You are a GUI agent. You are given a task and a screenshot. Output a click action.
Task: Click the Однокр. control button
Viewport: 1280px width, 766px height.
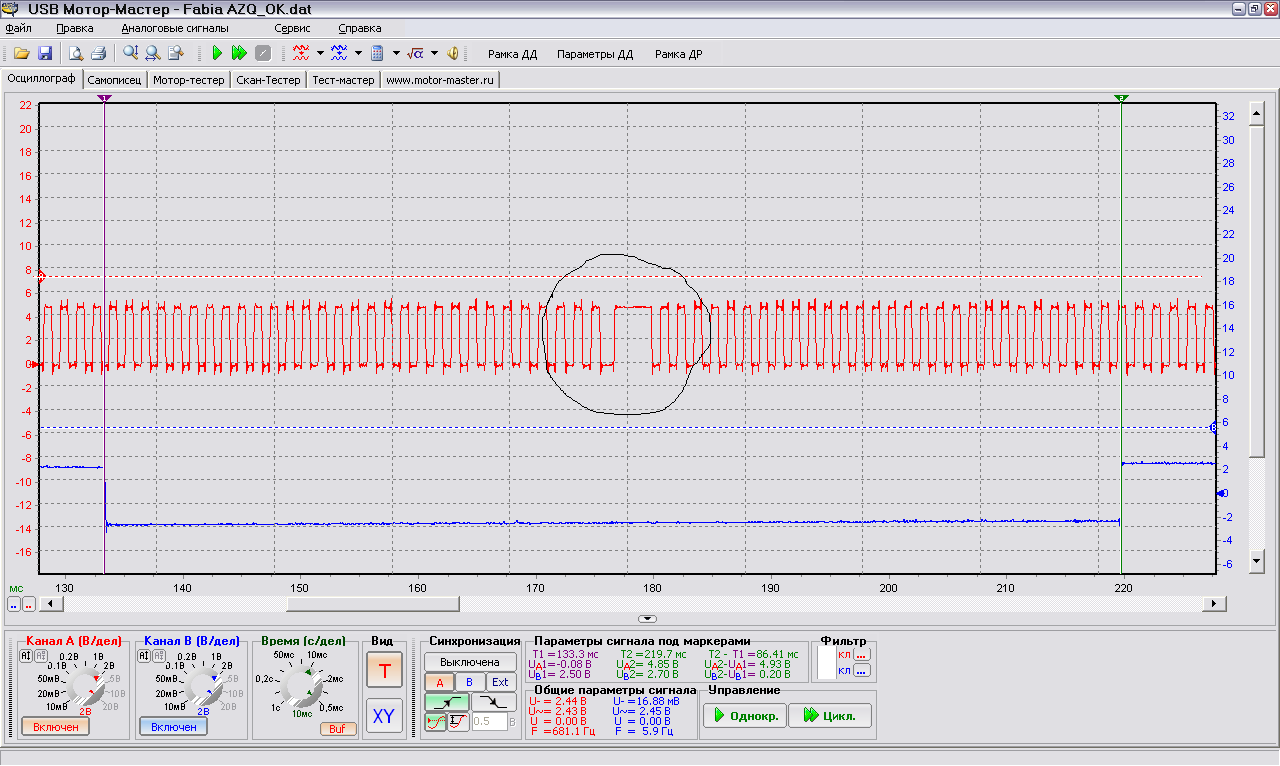(743, 716)
